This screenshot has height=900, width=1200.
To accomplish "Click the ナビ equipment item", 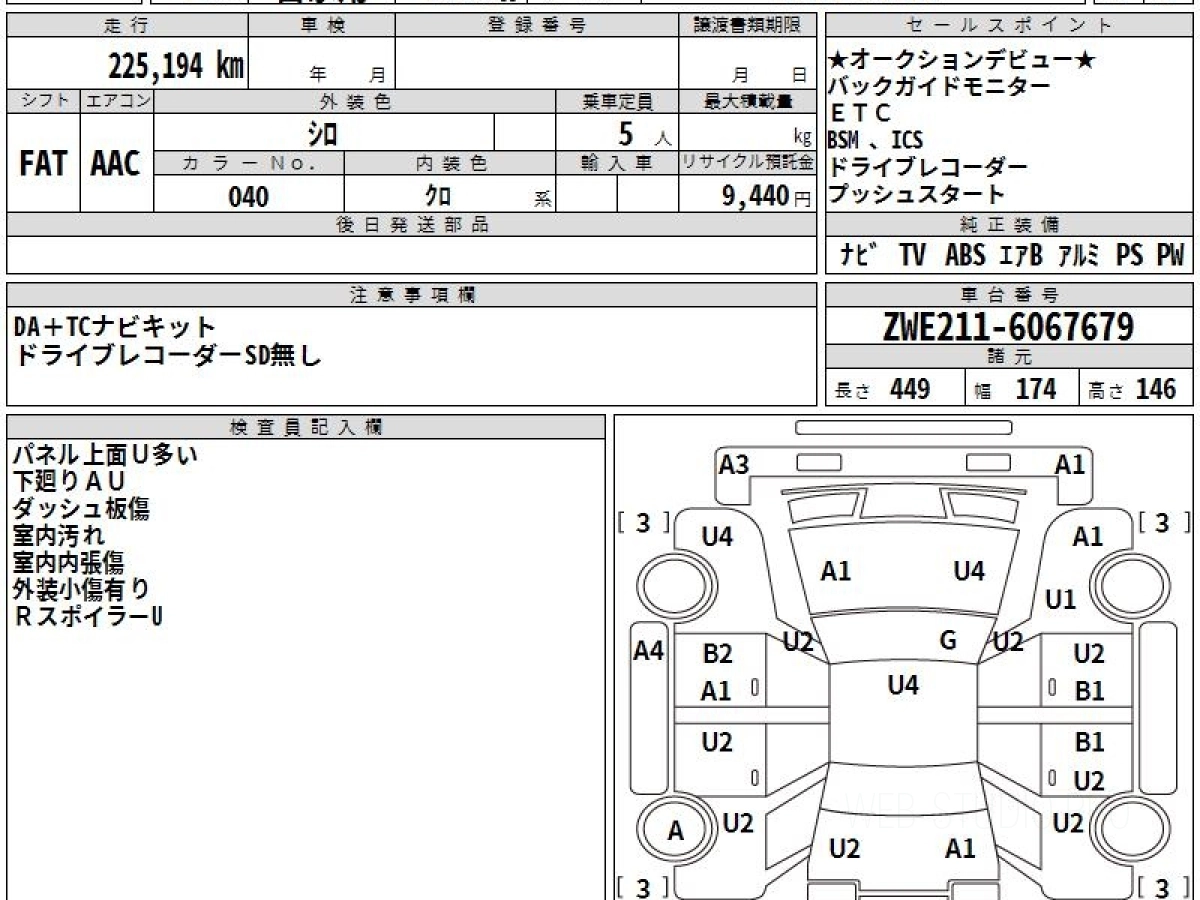I will [x=859, y=255].
